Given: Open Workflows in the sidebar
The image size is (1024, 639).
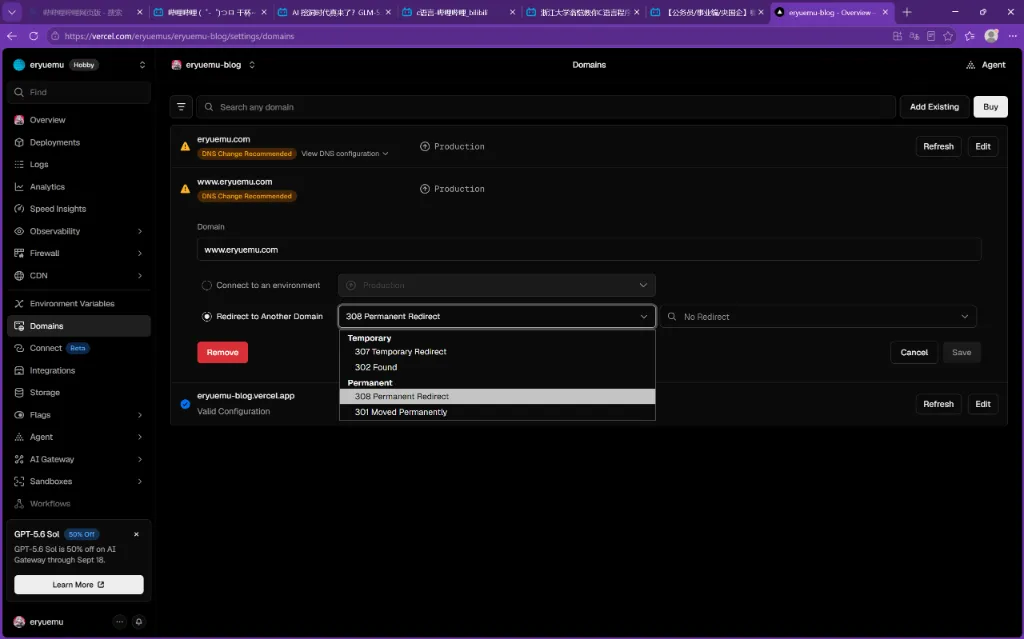Looking at the screenshot, I should point(79,504).
